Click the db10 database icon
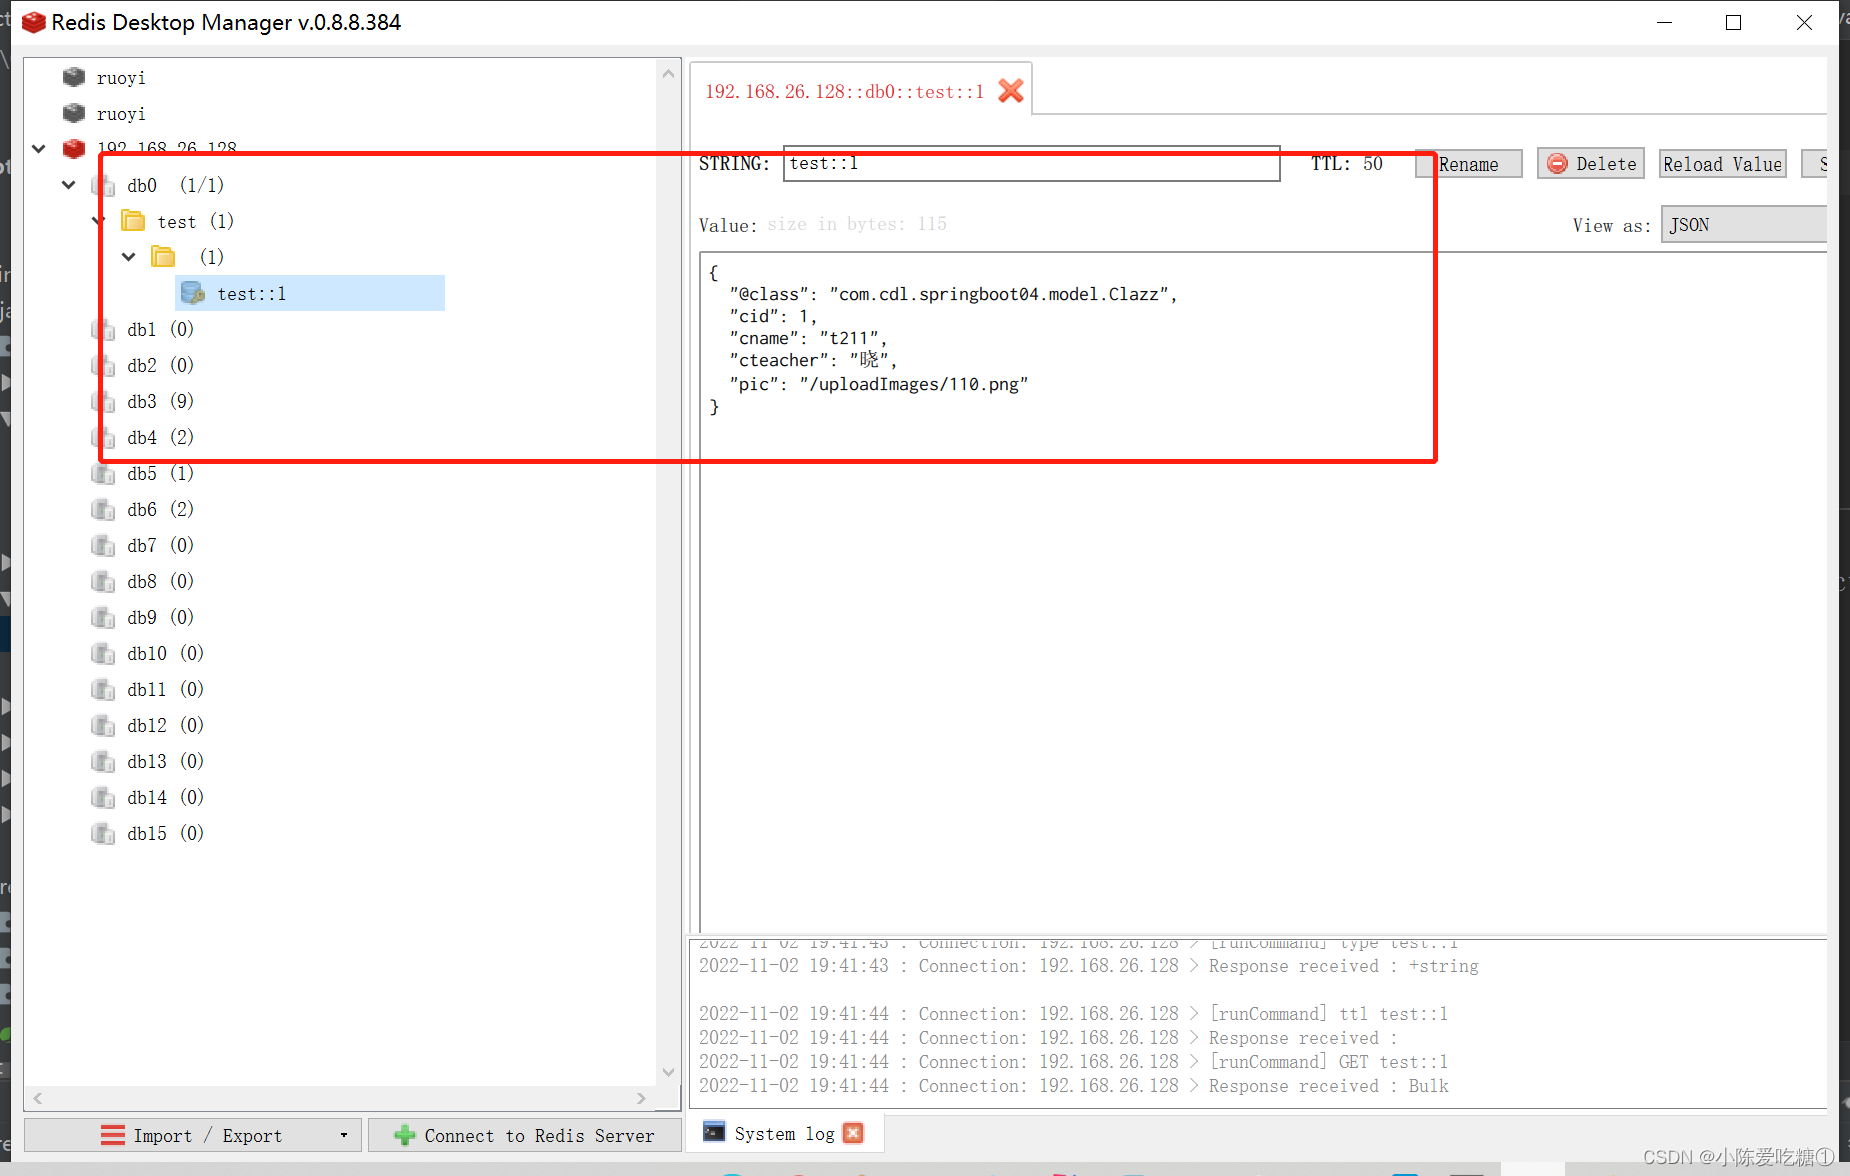Viewport: 1850px width, 1176px height. [103, 653]
